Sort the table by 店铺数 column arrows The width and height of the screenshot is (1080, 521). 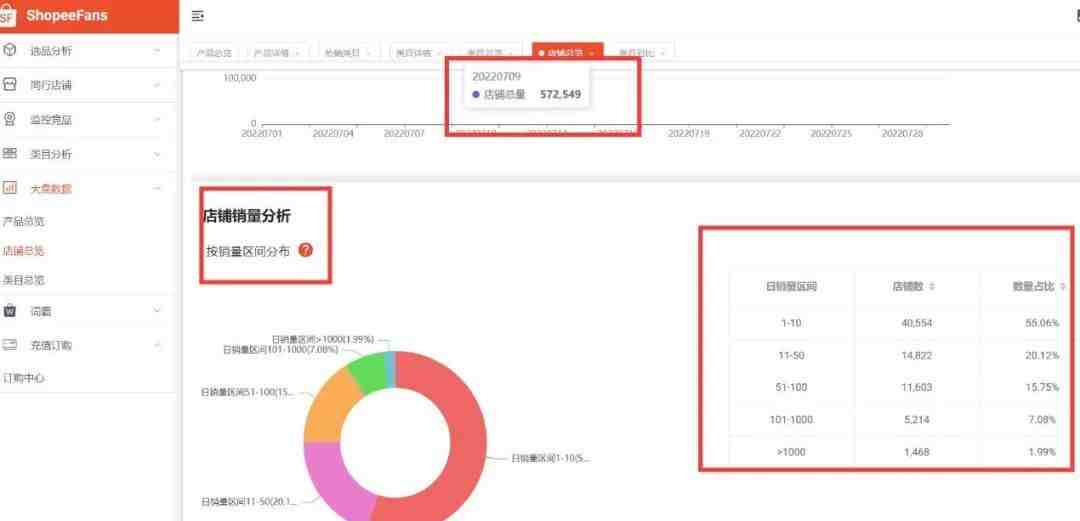[x=932, y=287]
